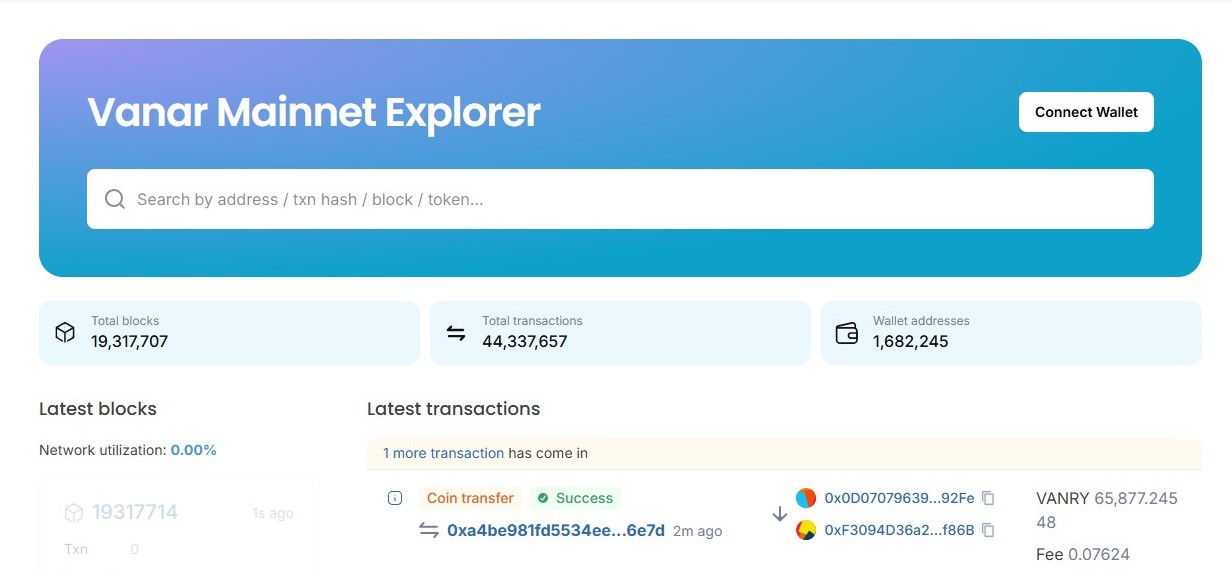
Task: Click the down arrow between addresses
Action: [780, 514]
